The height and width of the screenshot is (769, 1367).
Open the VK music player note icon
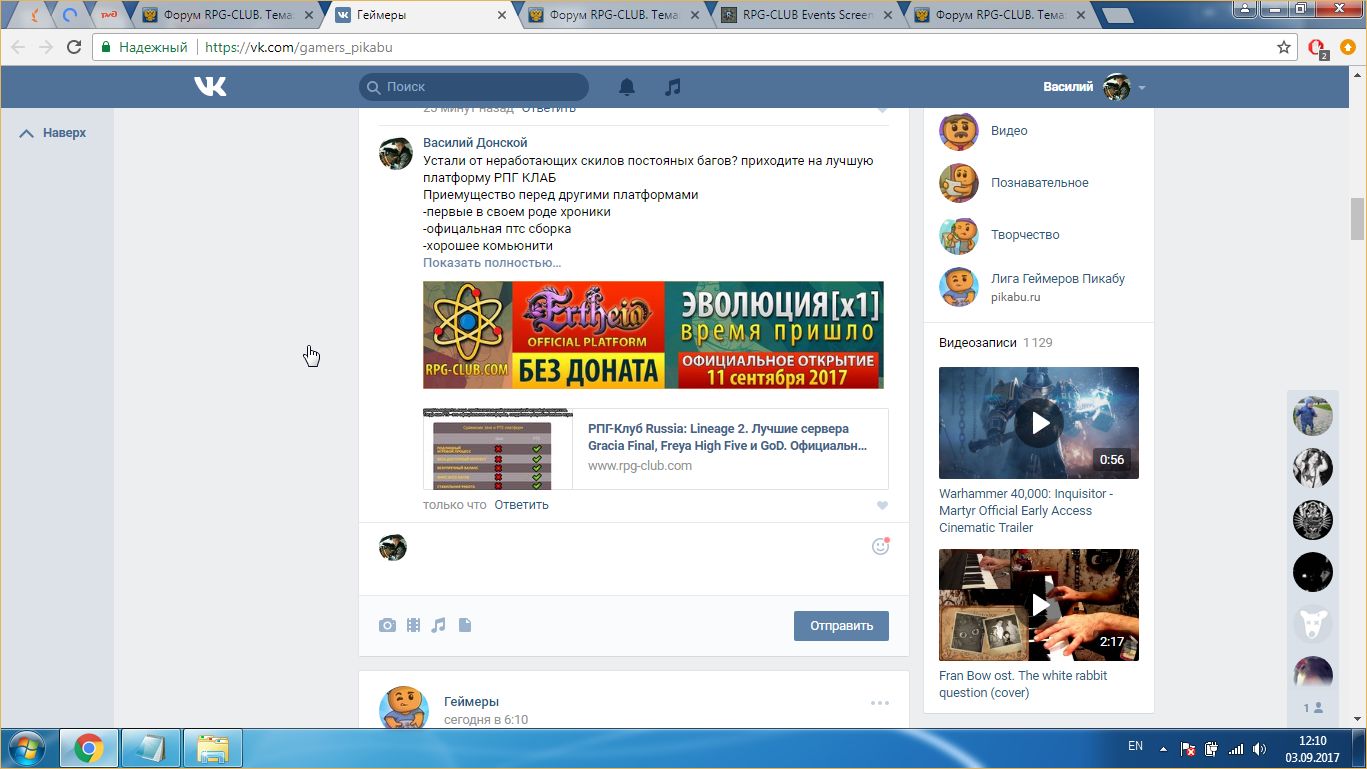673,87
